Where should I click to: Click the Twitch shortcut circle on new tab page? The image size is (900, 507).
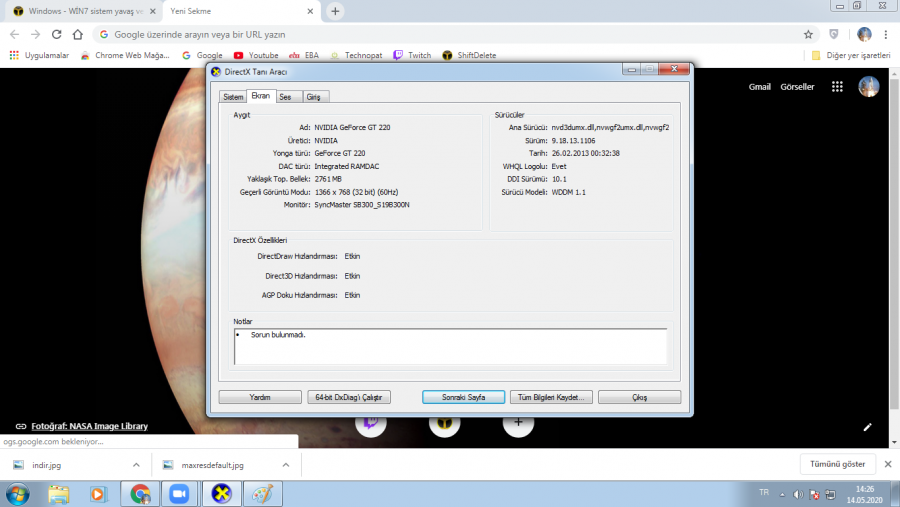click(371, 423)
